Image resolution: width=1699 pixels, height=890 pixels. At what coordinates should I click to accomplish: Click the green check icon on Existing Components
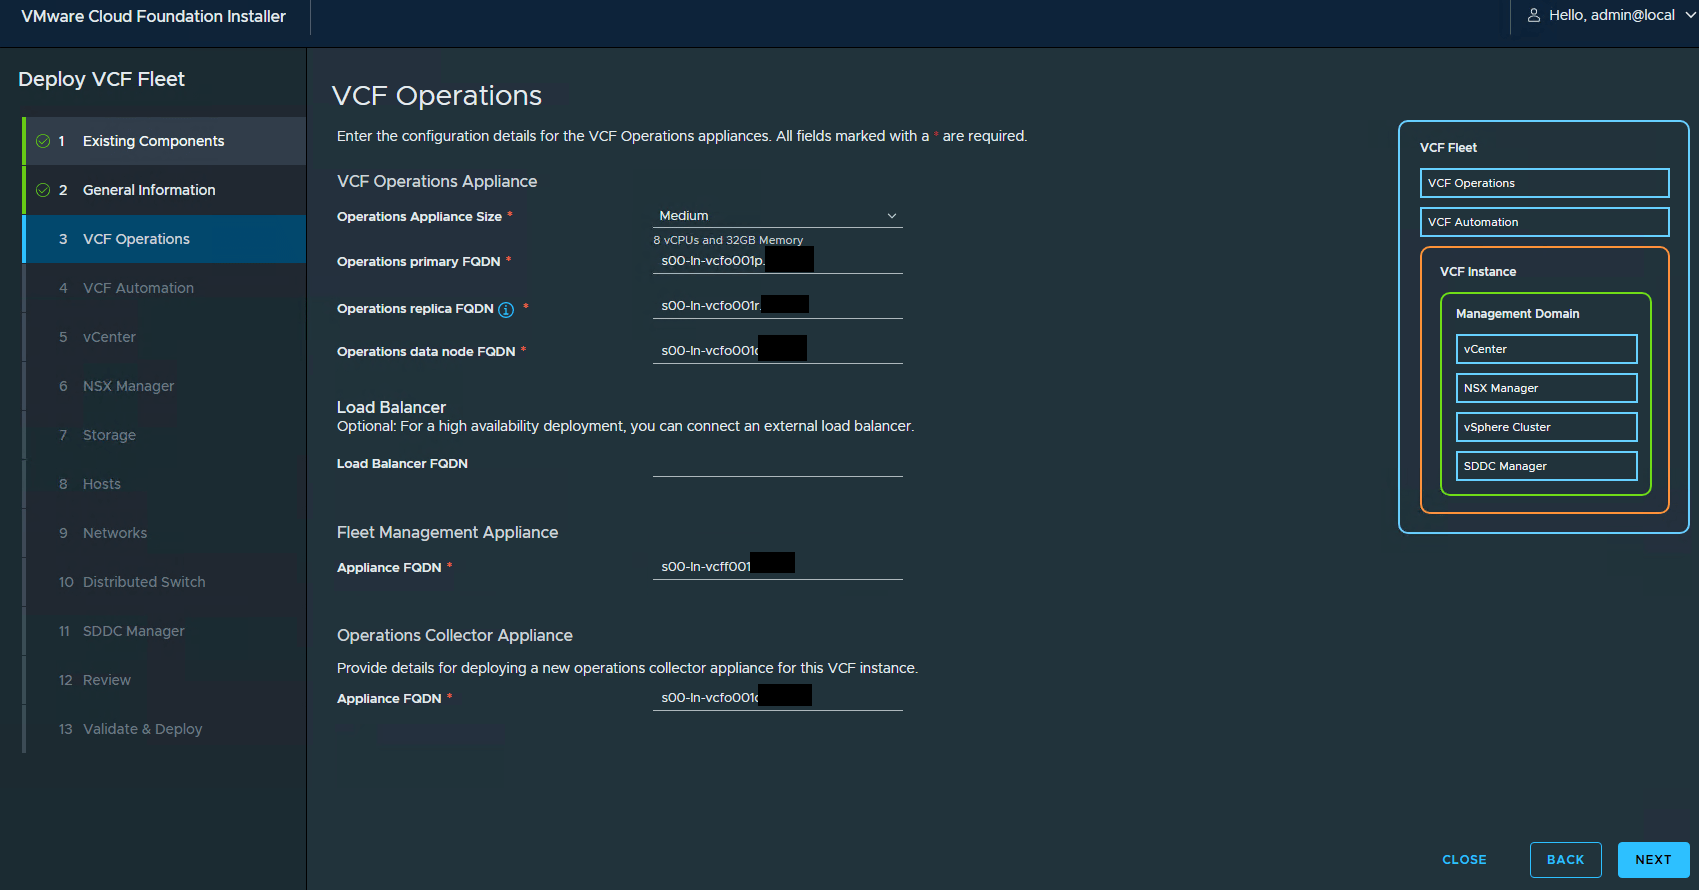(x=43, y=141)
